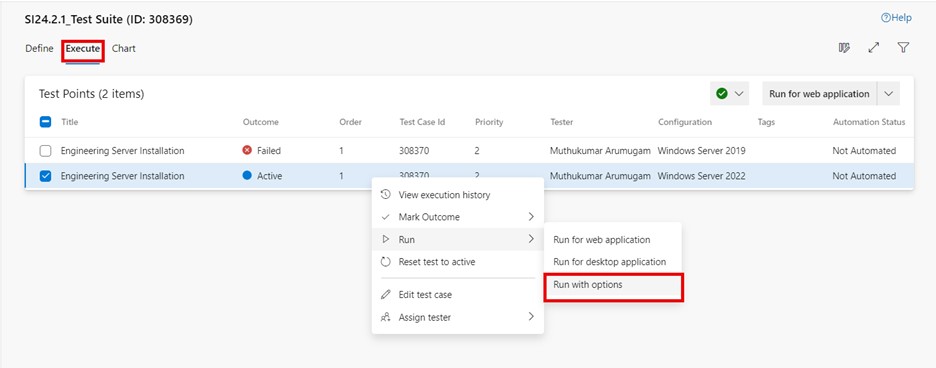Sort by the Configuration column header

point(685,122)
